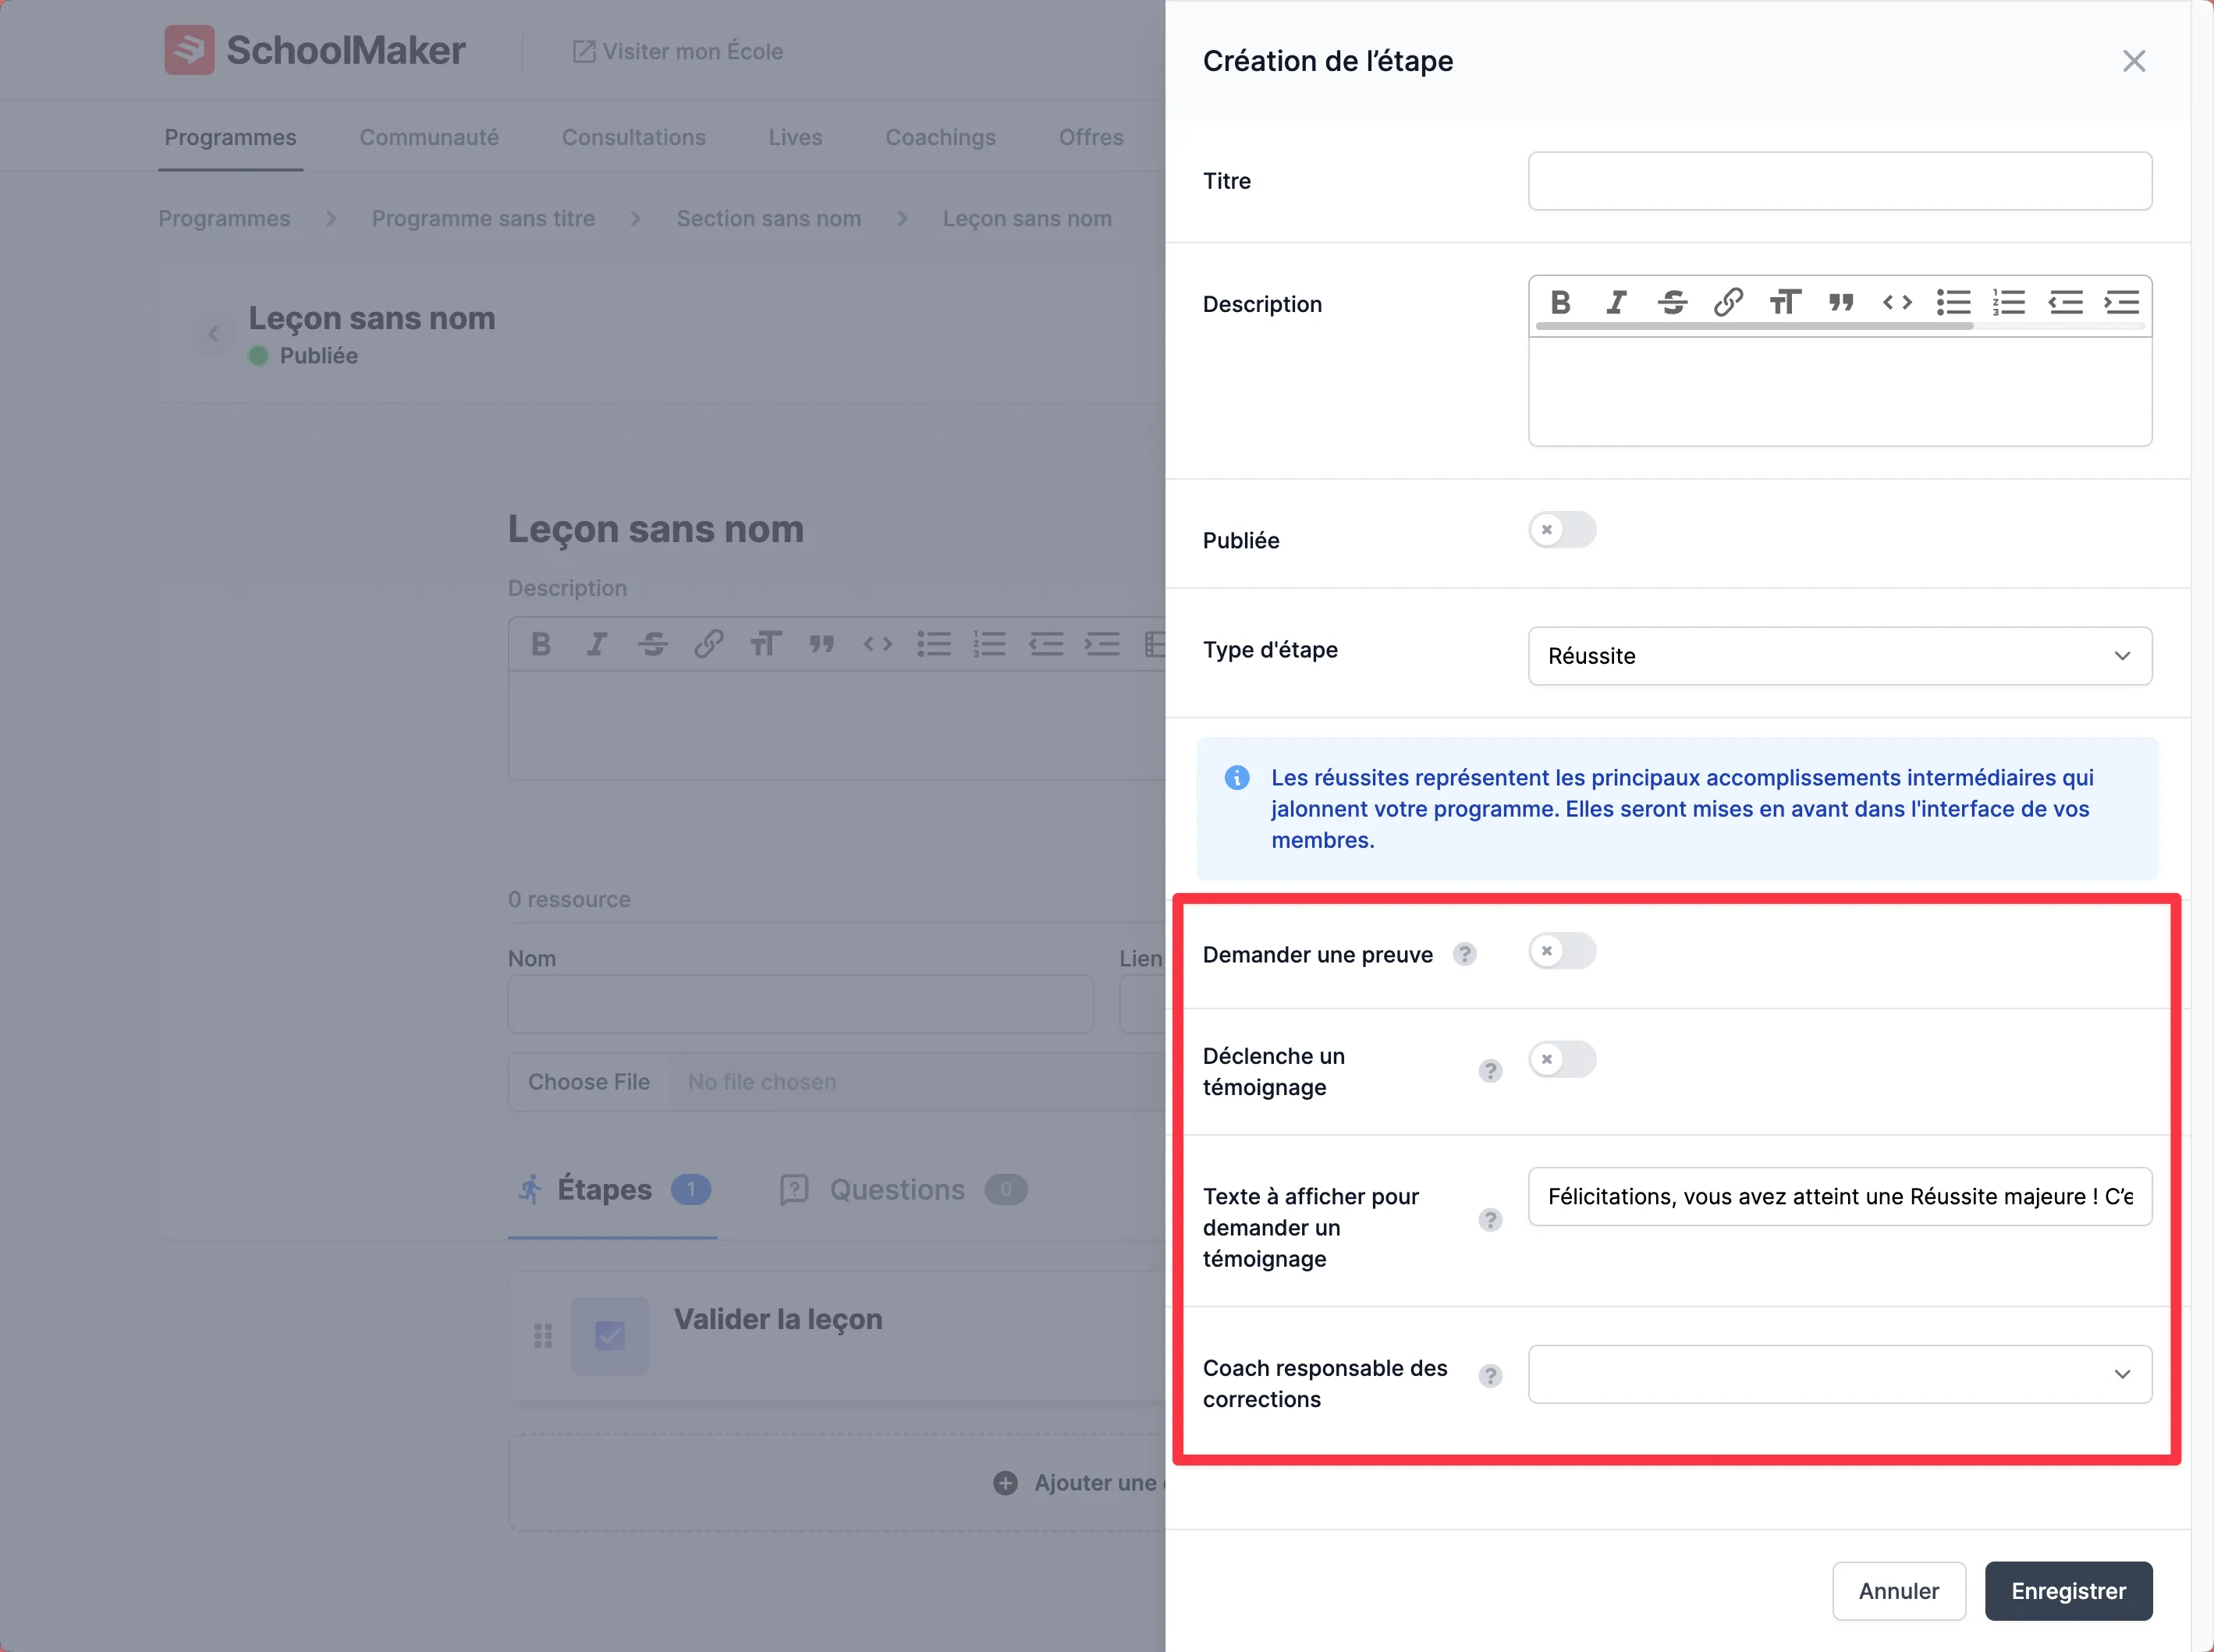Insert code in panel Description toolbar
Viewport: 2214px width, 1652px height.
point(1897,302)
